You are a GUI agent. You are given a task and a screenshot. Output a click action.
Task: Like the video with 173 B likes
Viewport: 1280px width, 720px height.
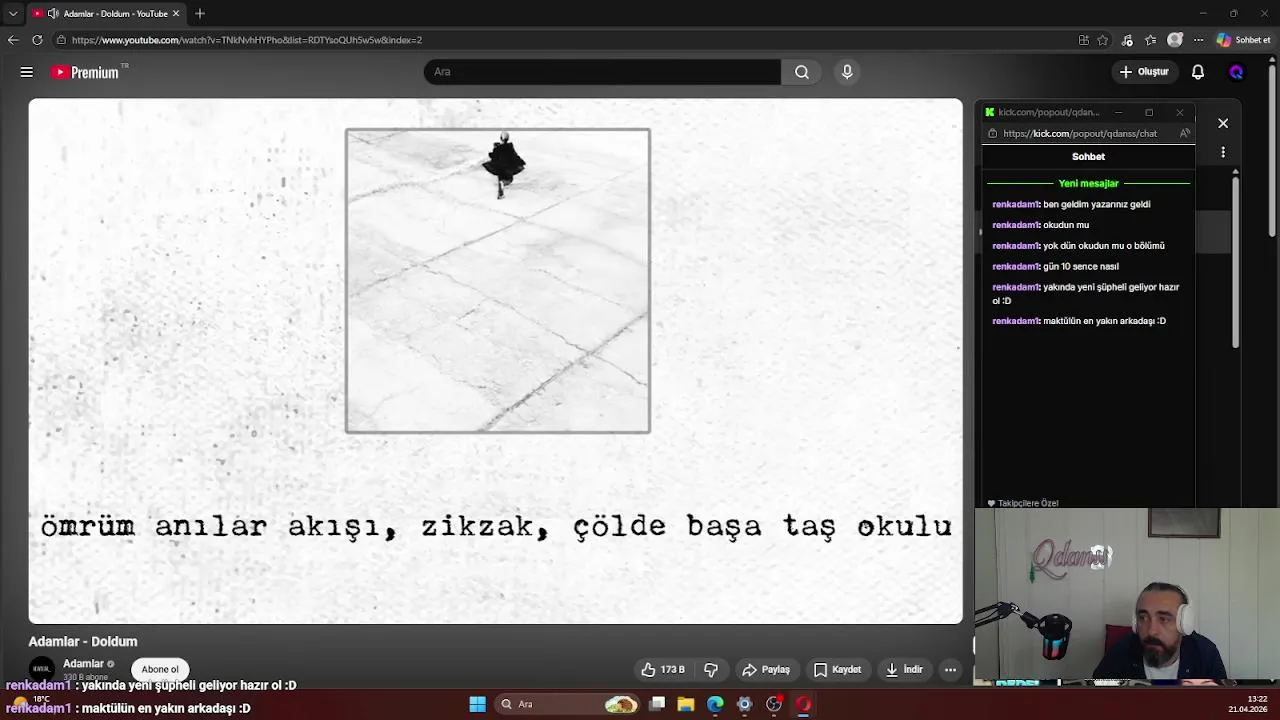(663, 670)
